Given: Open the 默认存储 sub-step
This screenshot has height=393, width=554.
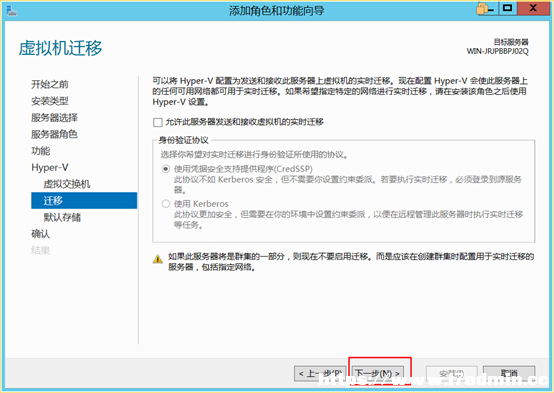Looking at the screenshot, I should [62, 217].
